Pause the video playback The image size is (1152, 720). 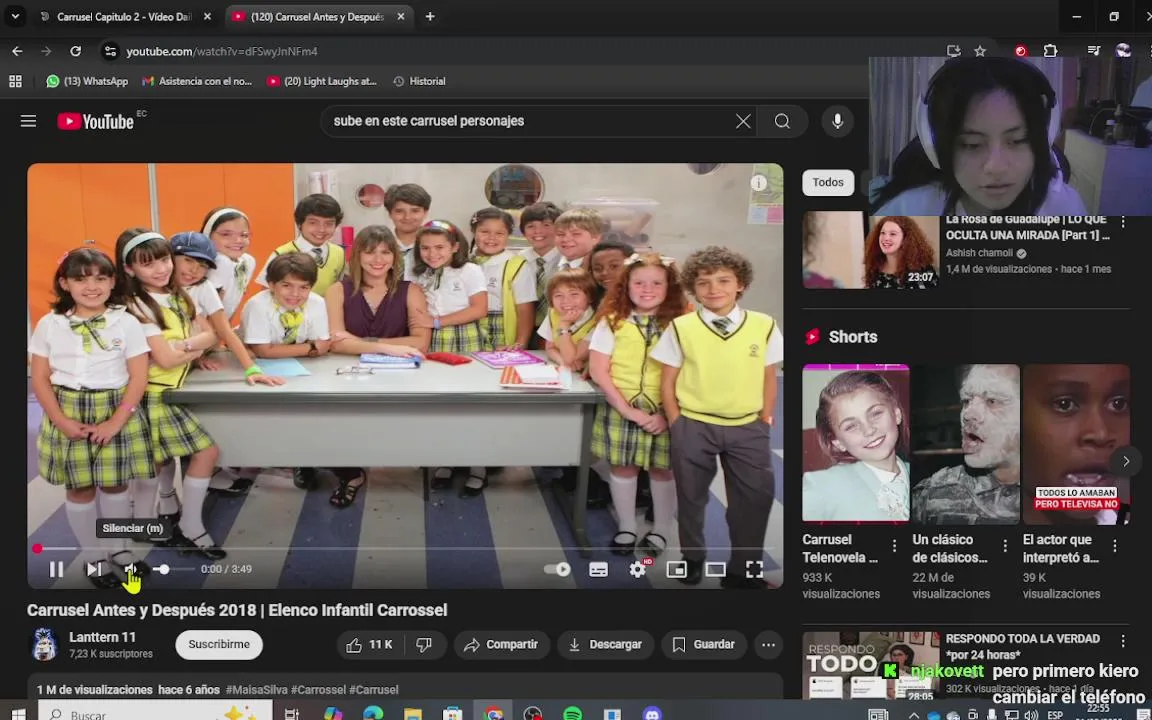(x=57, y=569)
